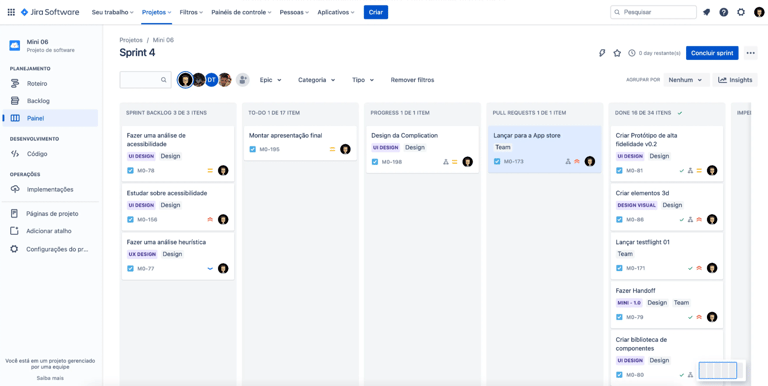This screenshot has height=386, width=768.
Task: Open the more options ellipsis button
Action: pos(750,53)
